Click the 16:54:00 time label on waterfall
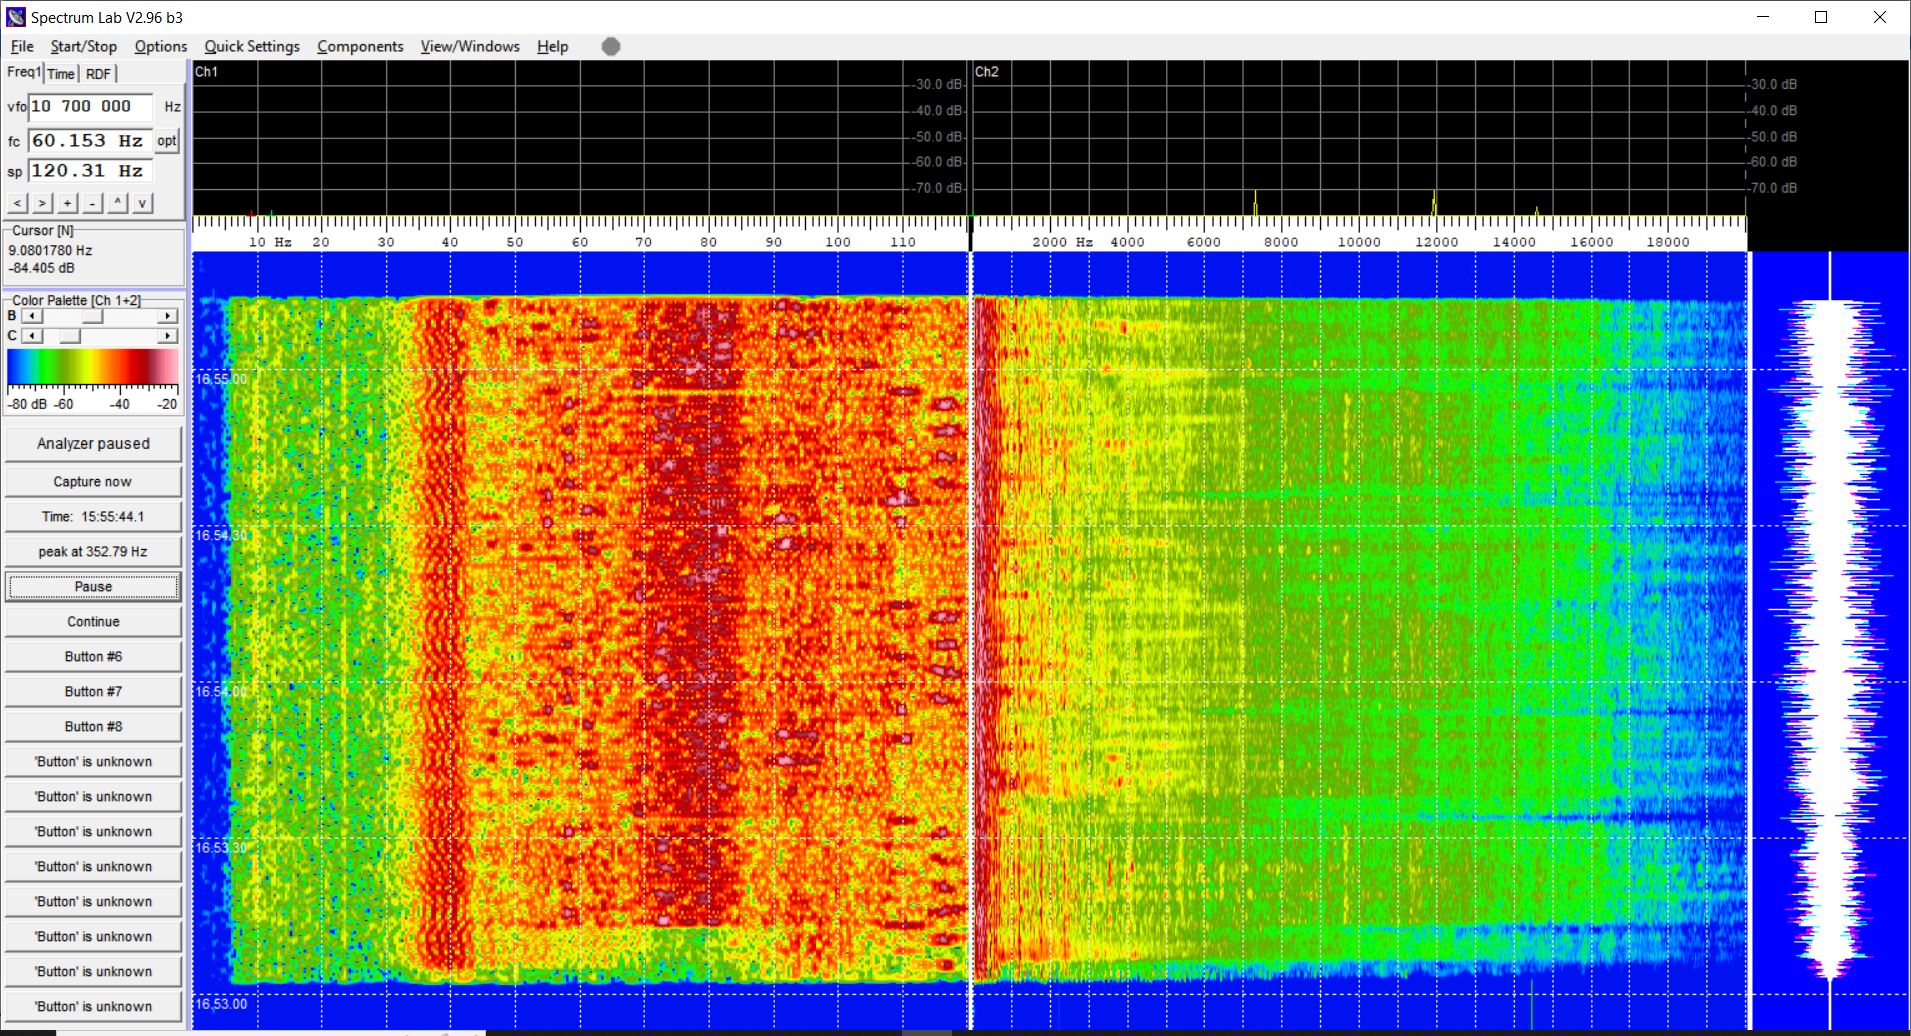The width and height of the screenshot is (1911, 1036). coord(221,691)
